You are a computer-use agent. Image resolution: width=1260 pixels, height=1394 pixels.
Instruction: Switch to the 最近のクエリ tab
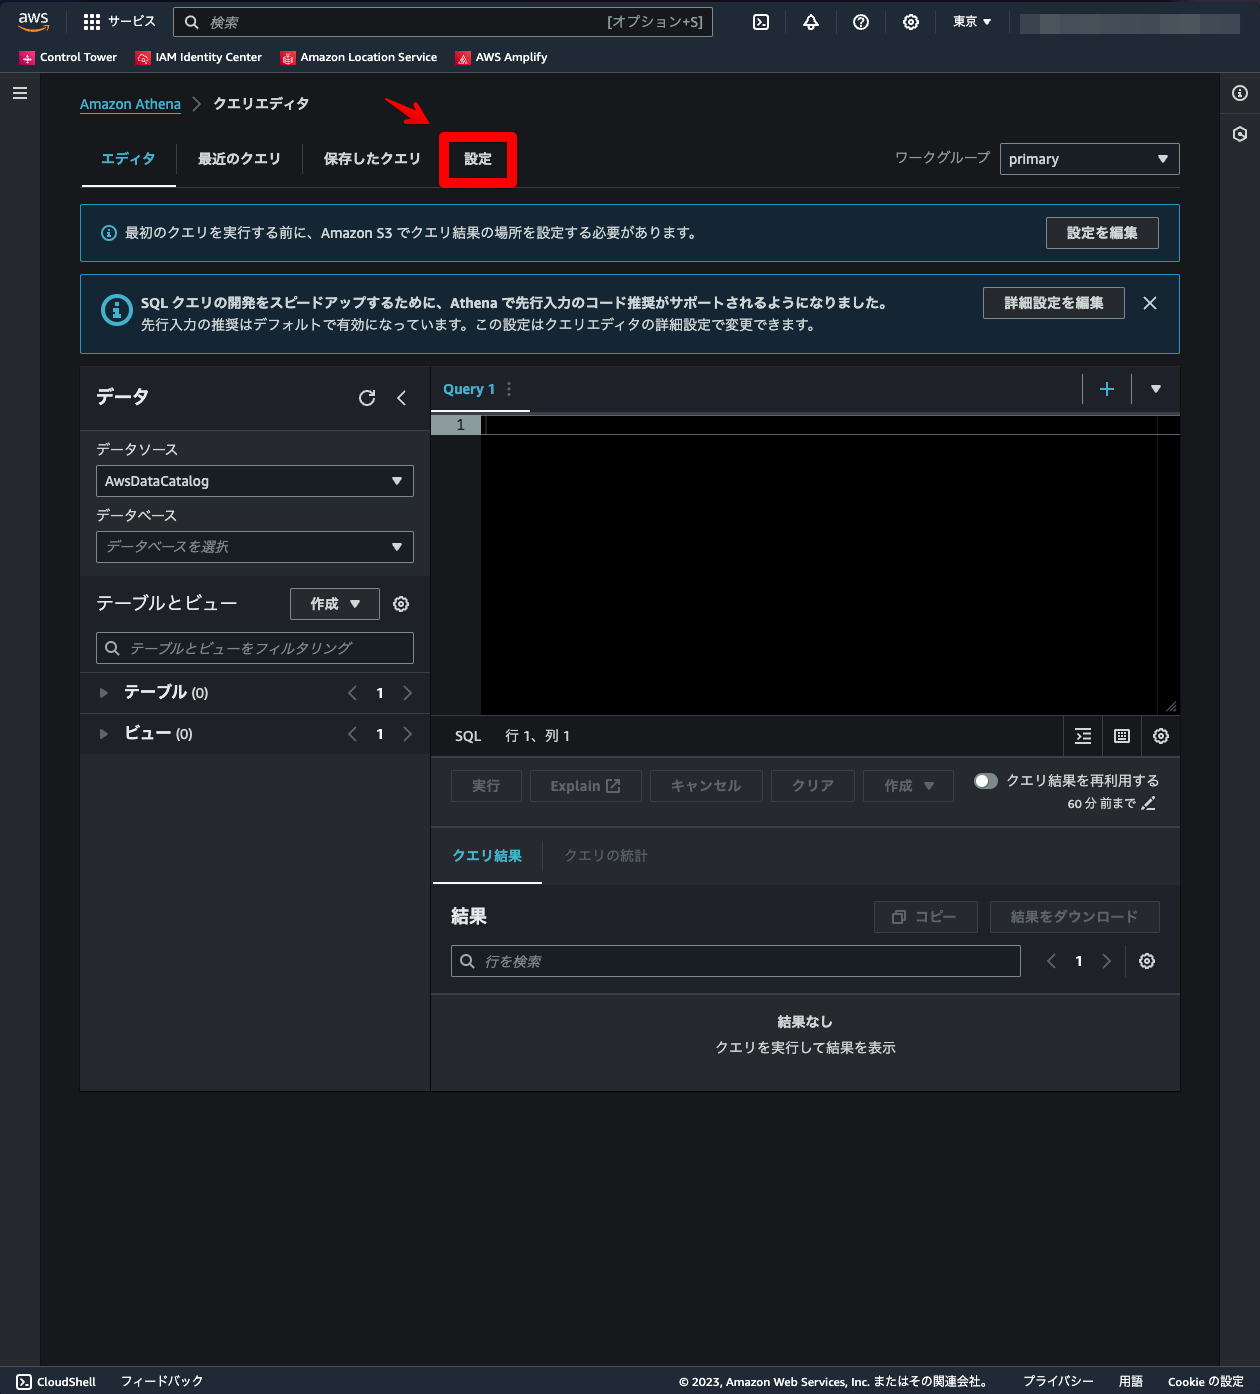point(239,159)
